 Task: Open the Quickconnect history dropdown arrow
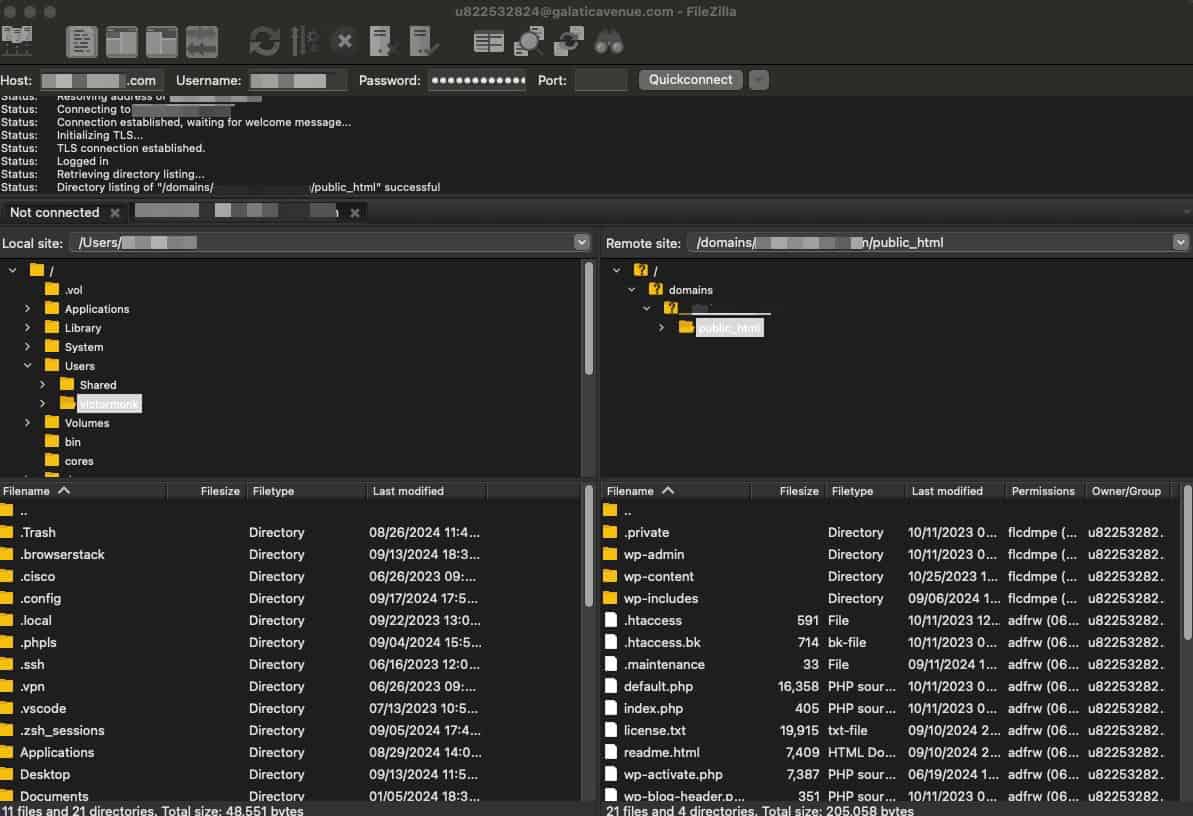(x=759, y=80)
